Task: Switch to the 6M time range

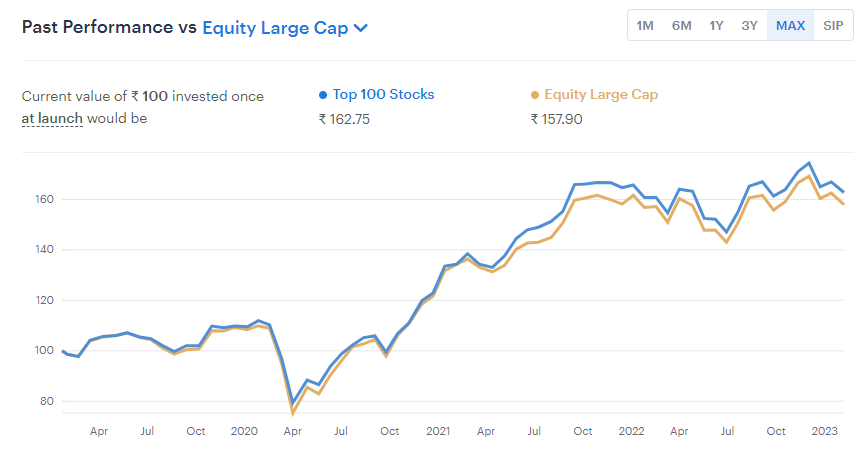Action: [681, 25]
